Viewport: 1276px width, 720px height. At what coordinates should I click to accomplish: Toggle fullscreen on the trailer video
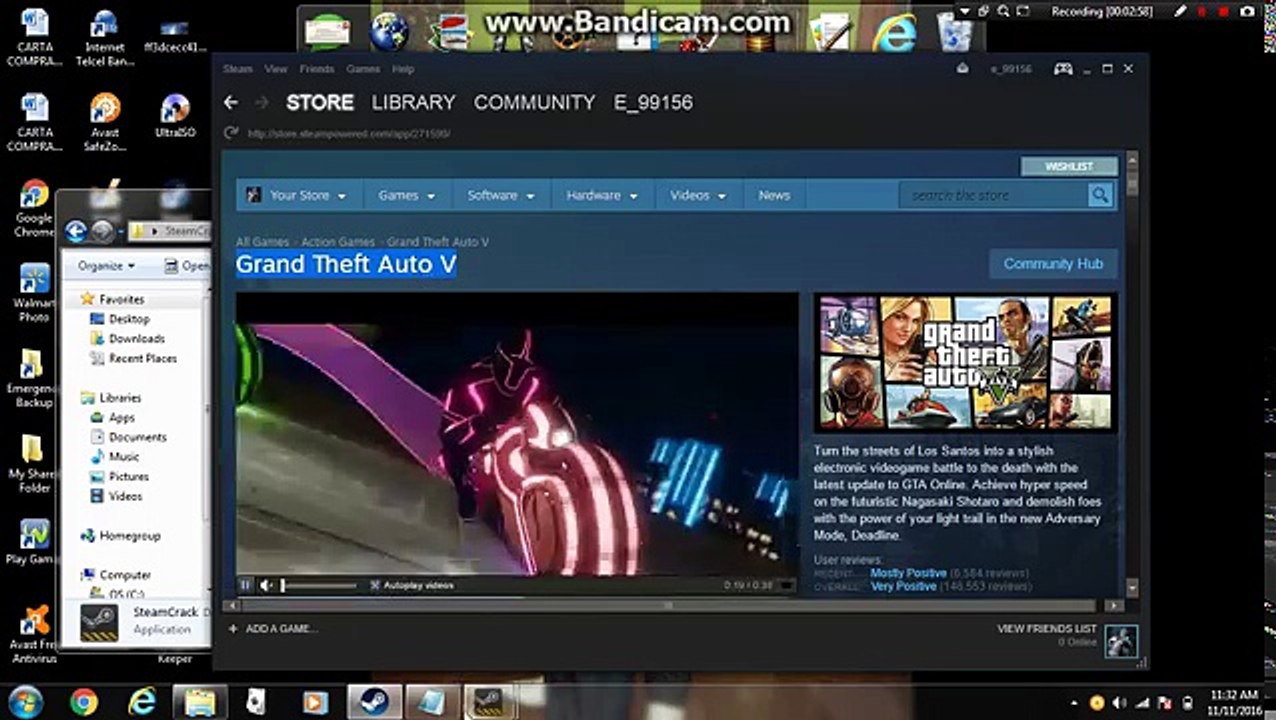pos(787,585)
